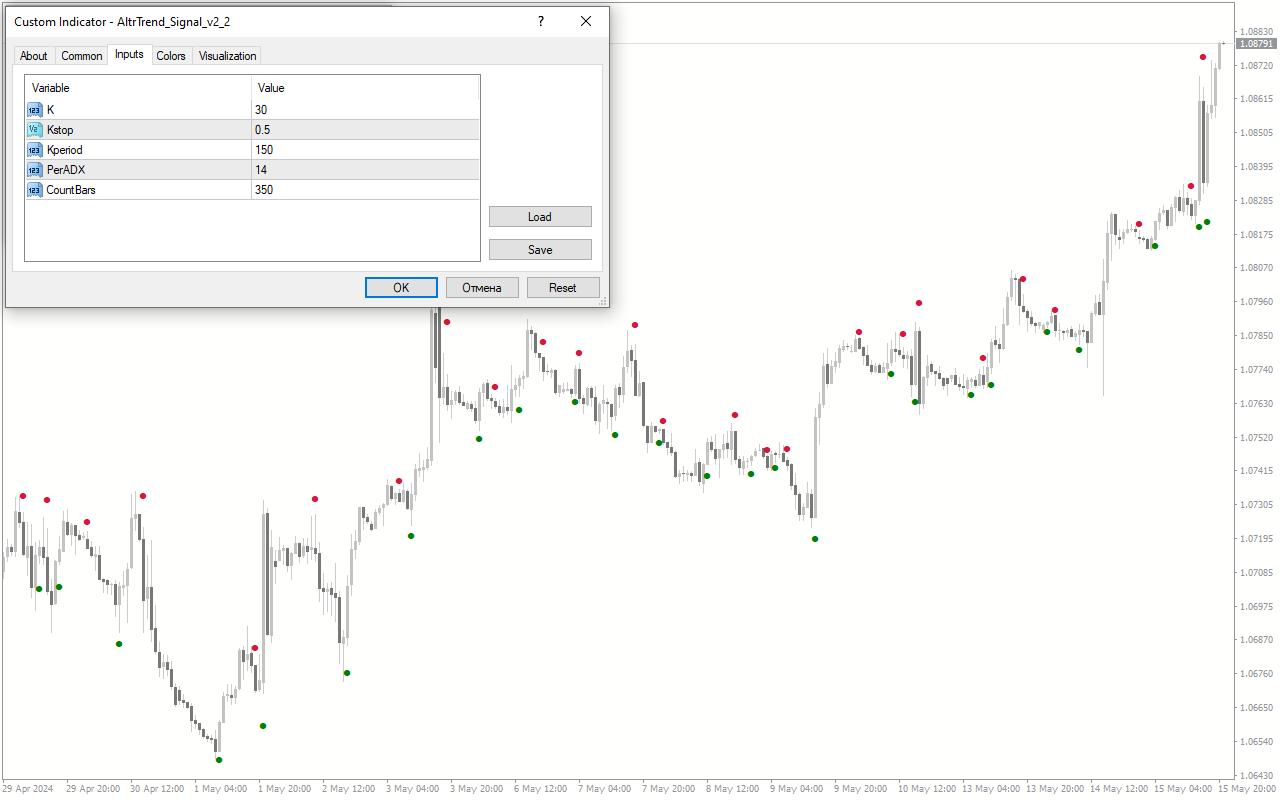Select the PerADX variable name

point(66,170)
